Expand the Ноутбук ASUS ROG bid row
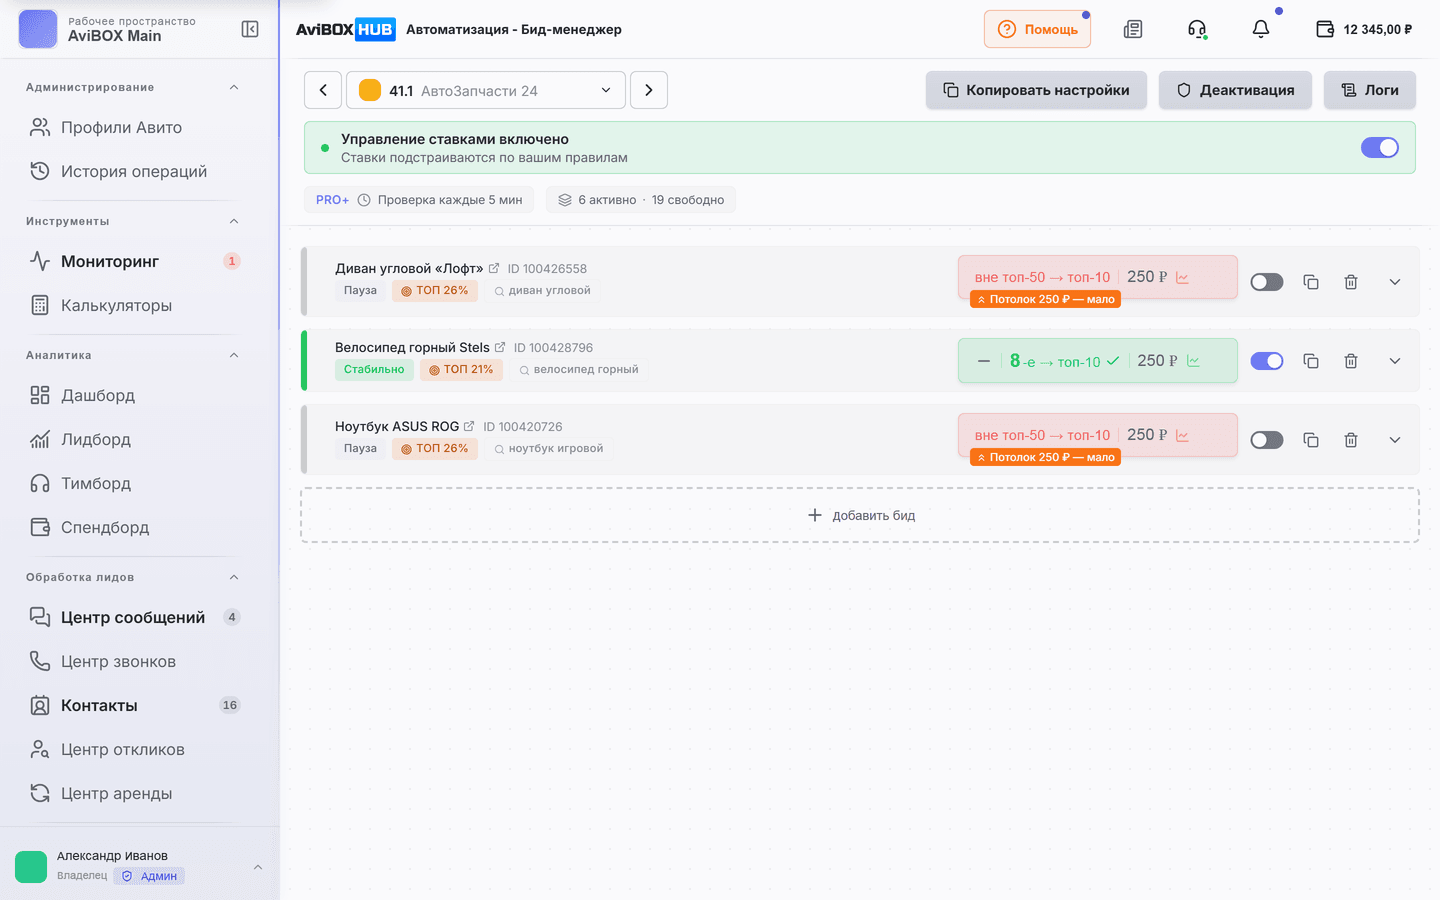This screenshot has width=1440, height=900. pyautogui.click(x=1395, y=440)
